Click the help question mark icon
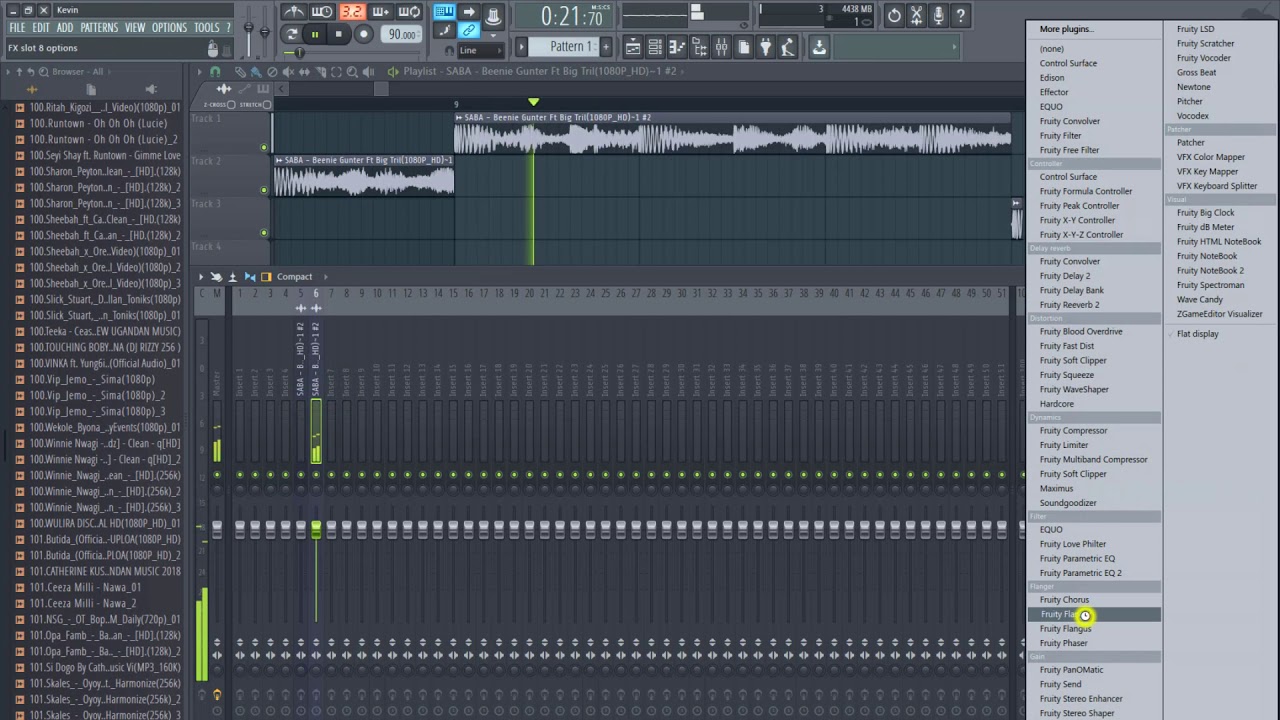This screenshot has width=1280, height=720. (x=960, y=15)
